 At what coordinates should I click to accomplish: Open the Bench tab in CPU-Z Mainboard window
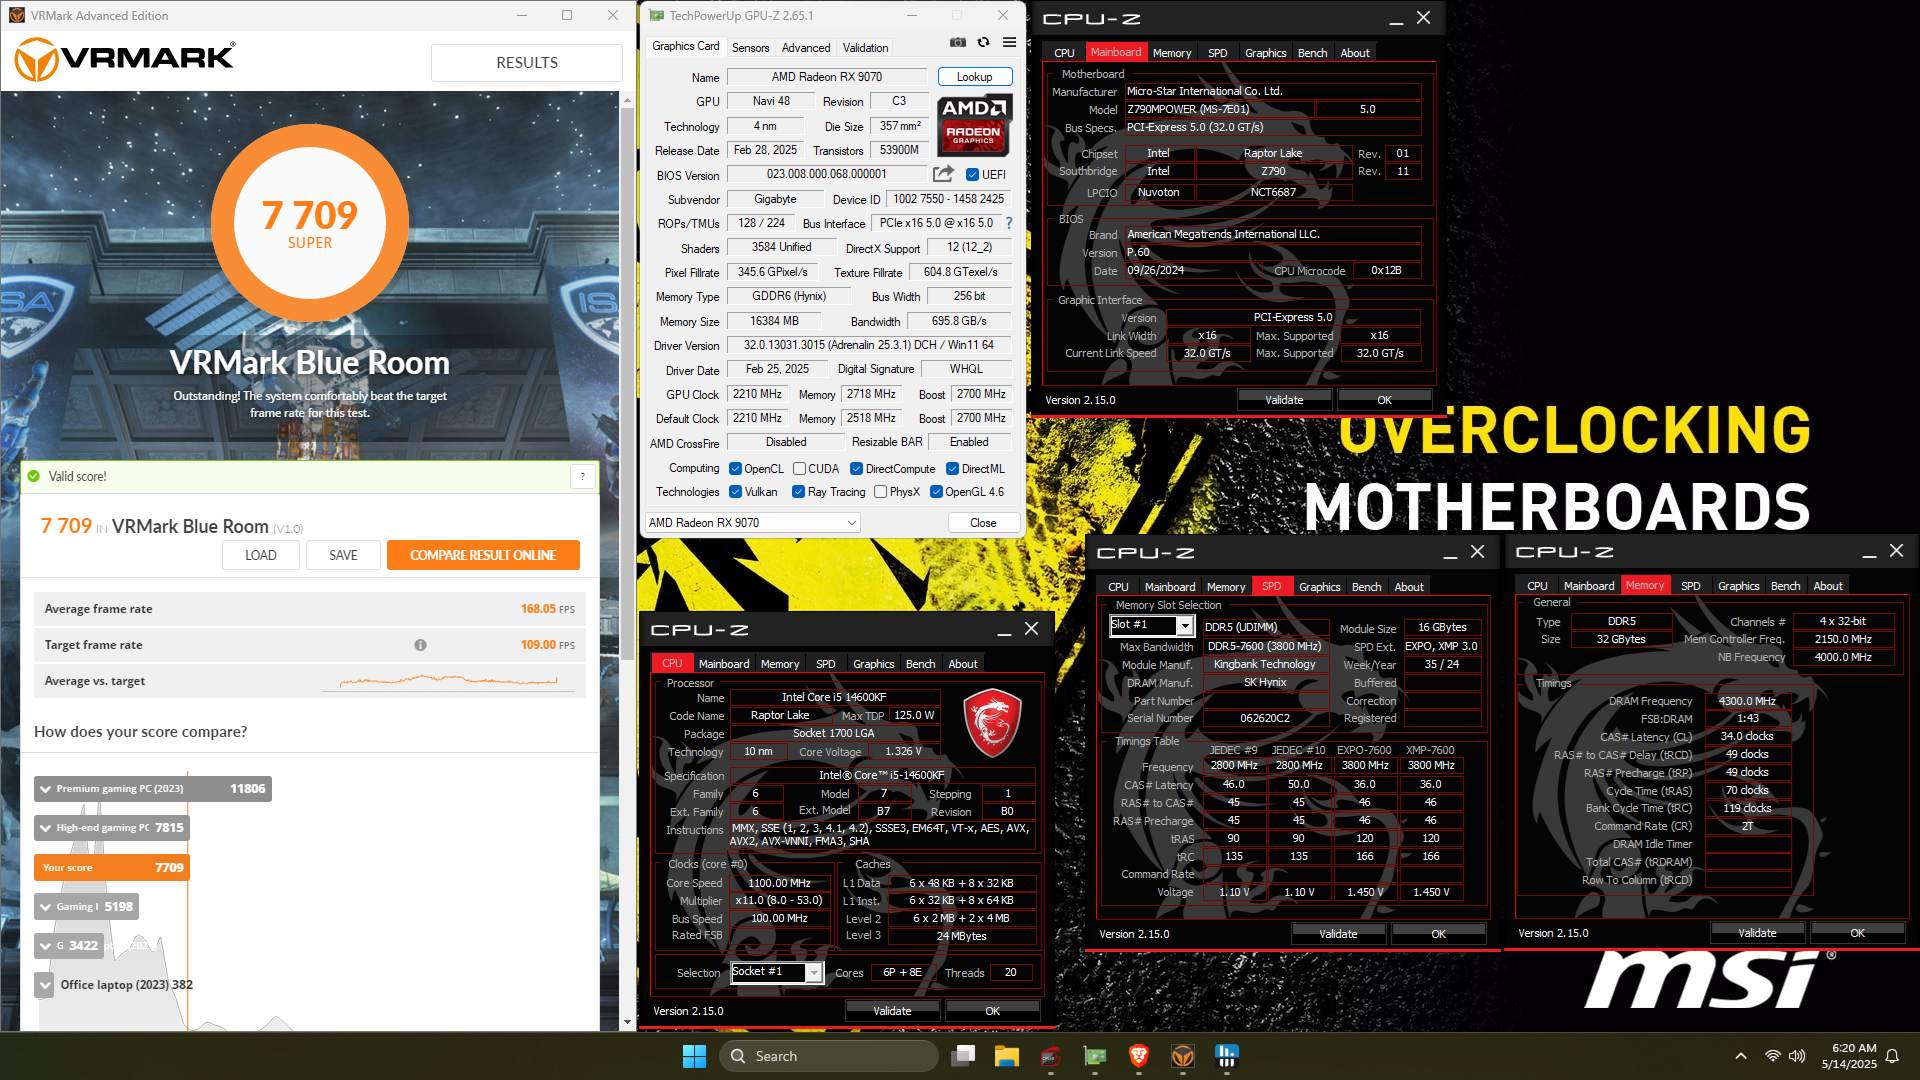point(1312,53)
